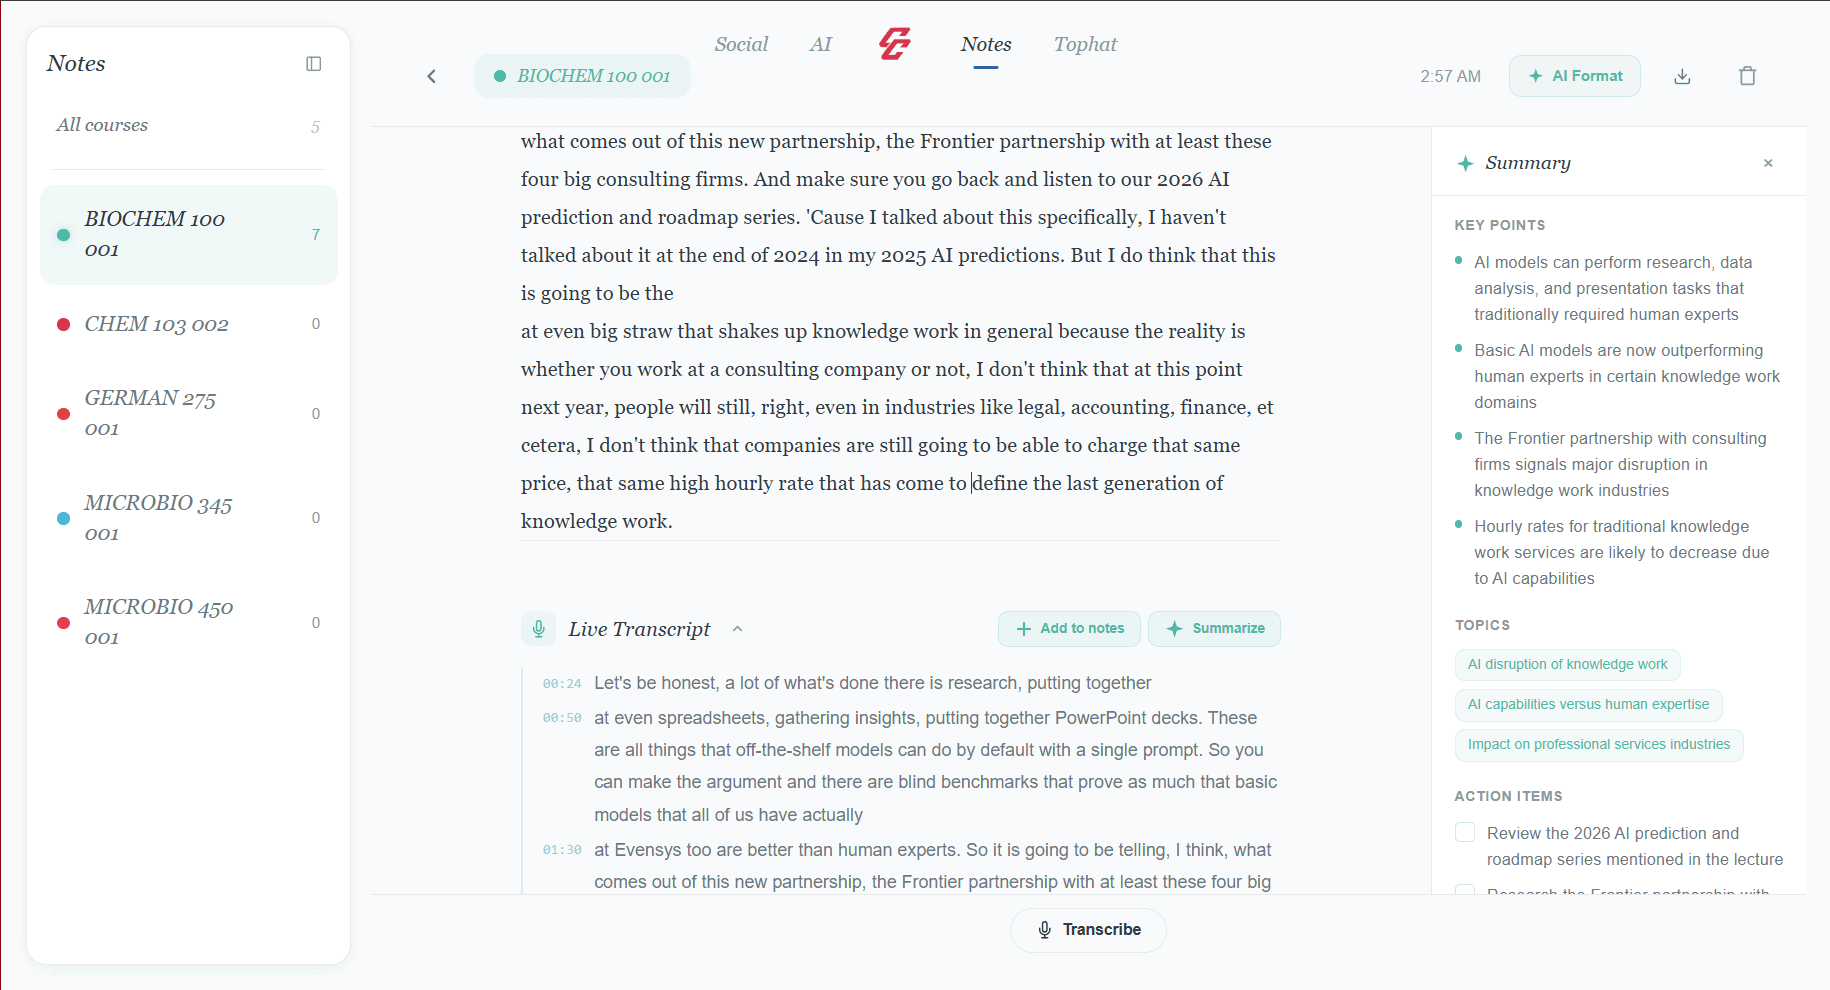Download the current note
The height and width of the screenshot is (990, 1830).
(x=1682, y=75)
